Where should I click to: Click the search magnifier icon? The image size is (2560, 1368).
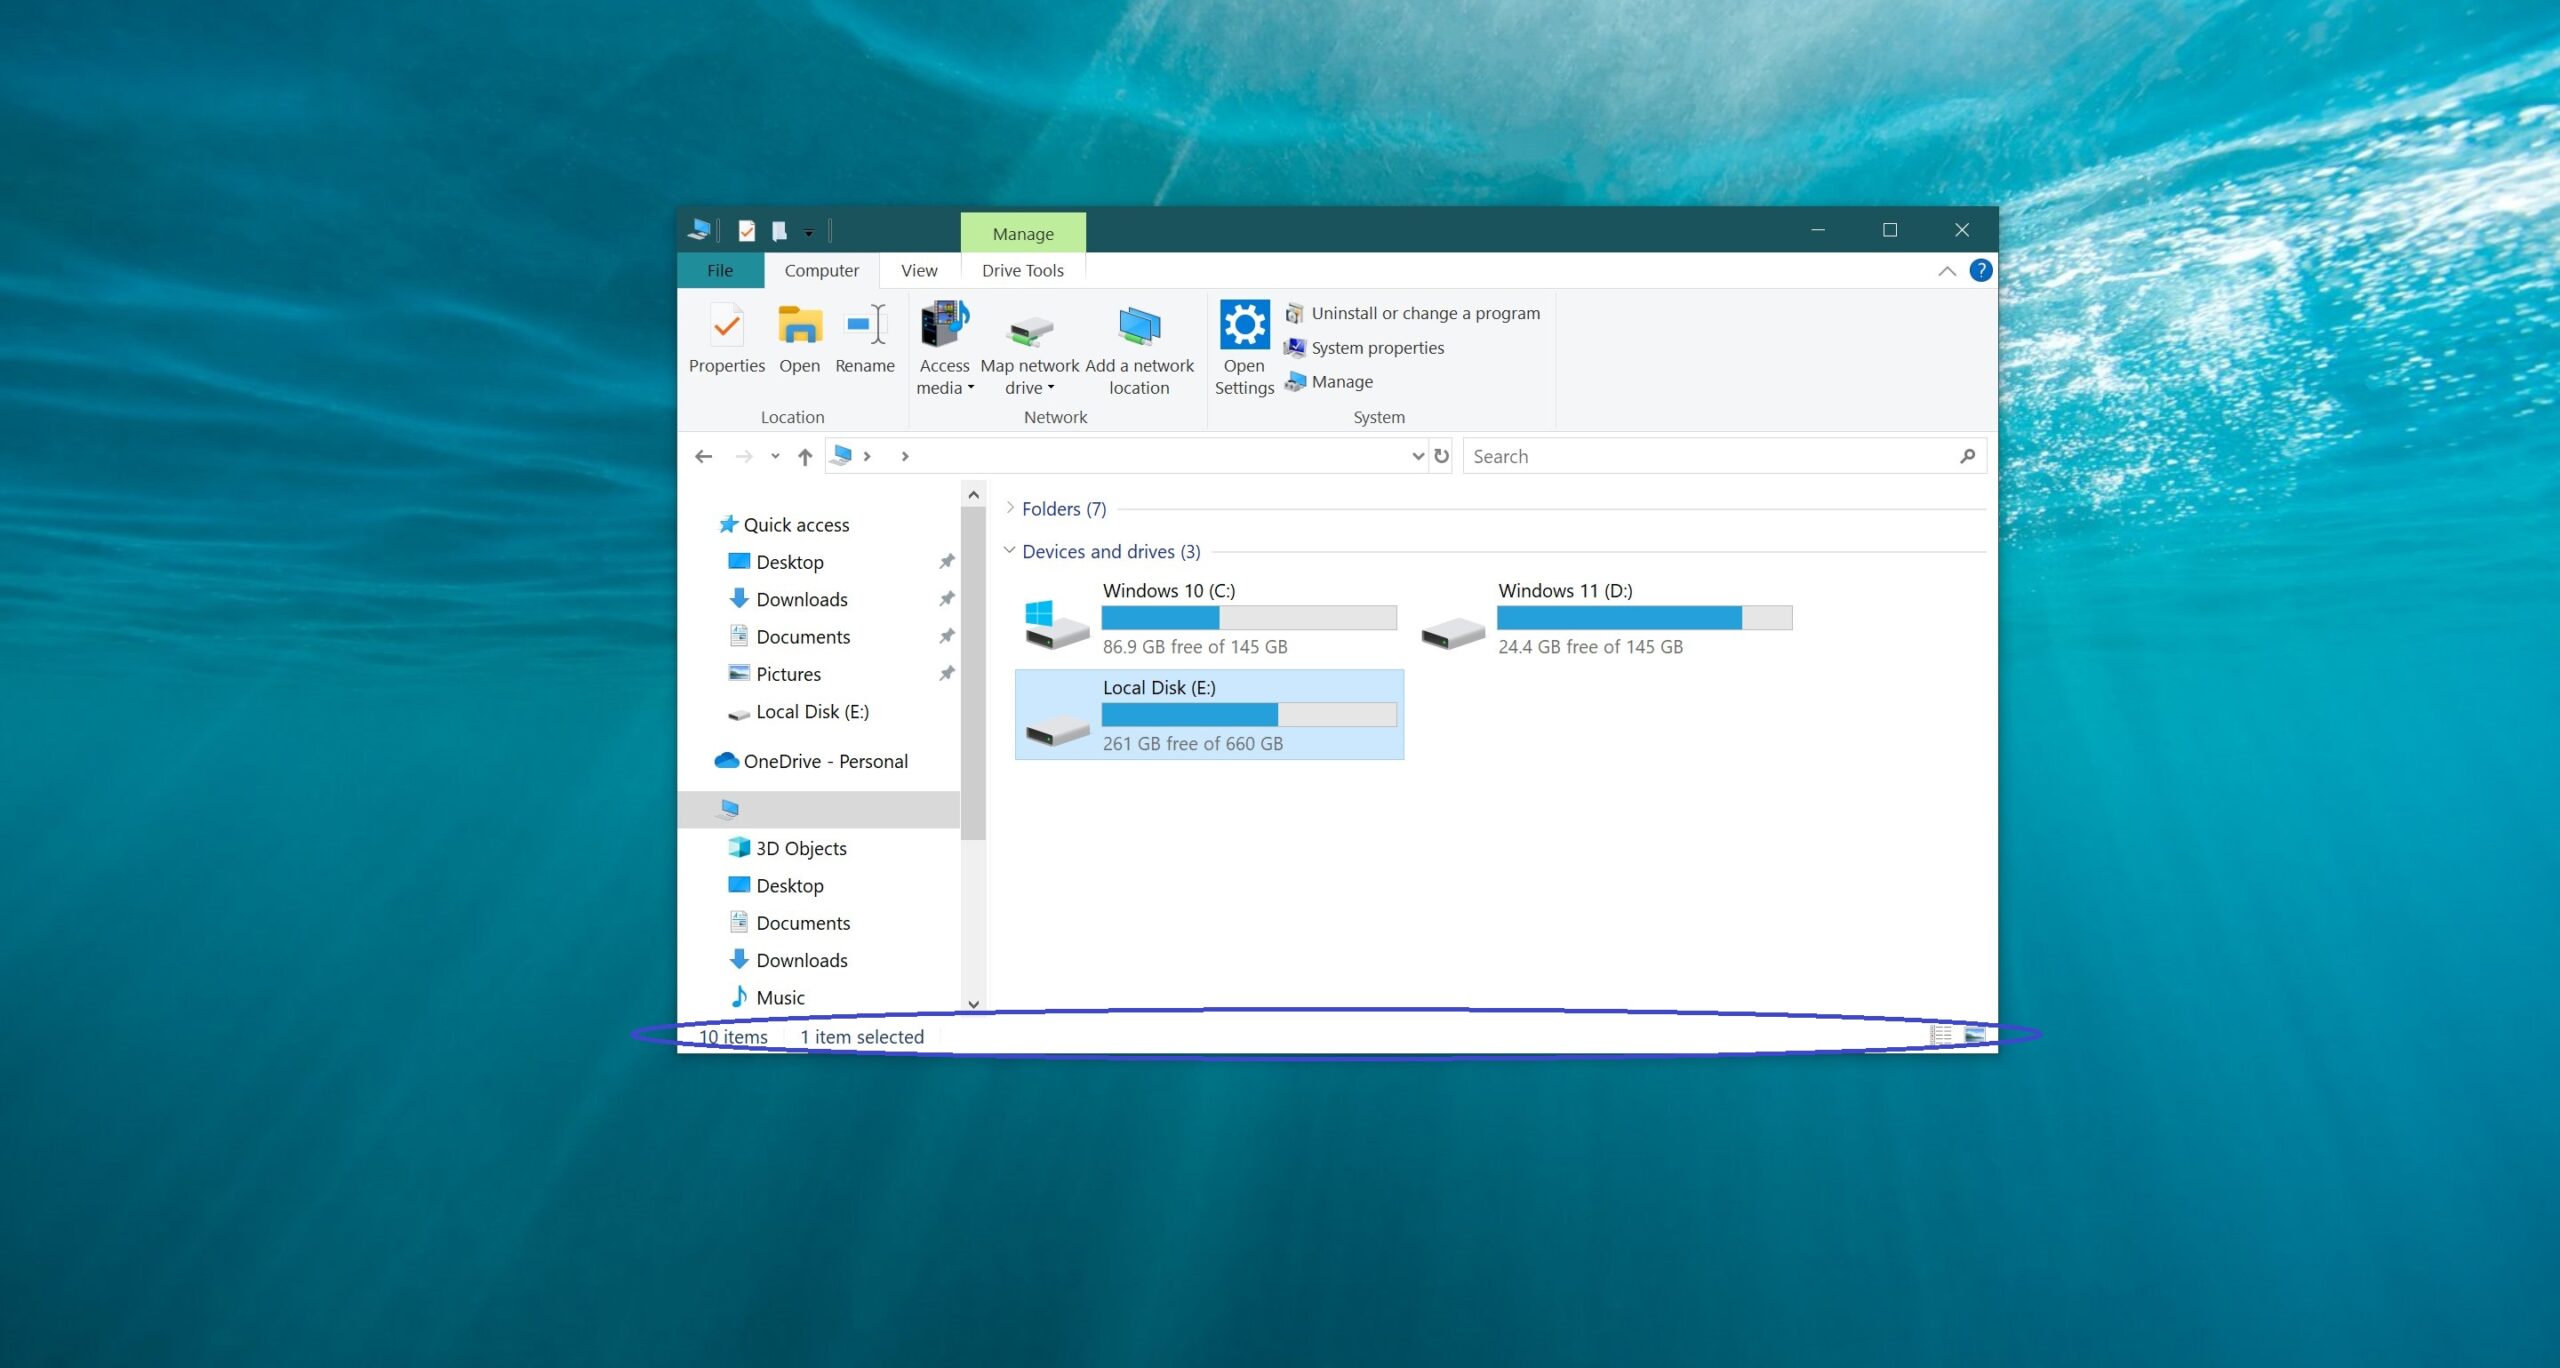1967,456
